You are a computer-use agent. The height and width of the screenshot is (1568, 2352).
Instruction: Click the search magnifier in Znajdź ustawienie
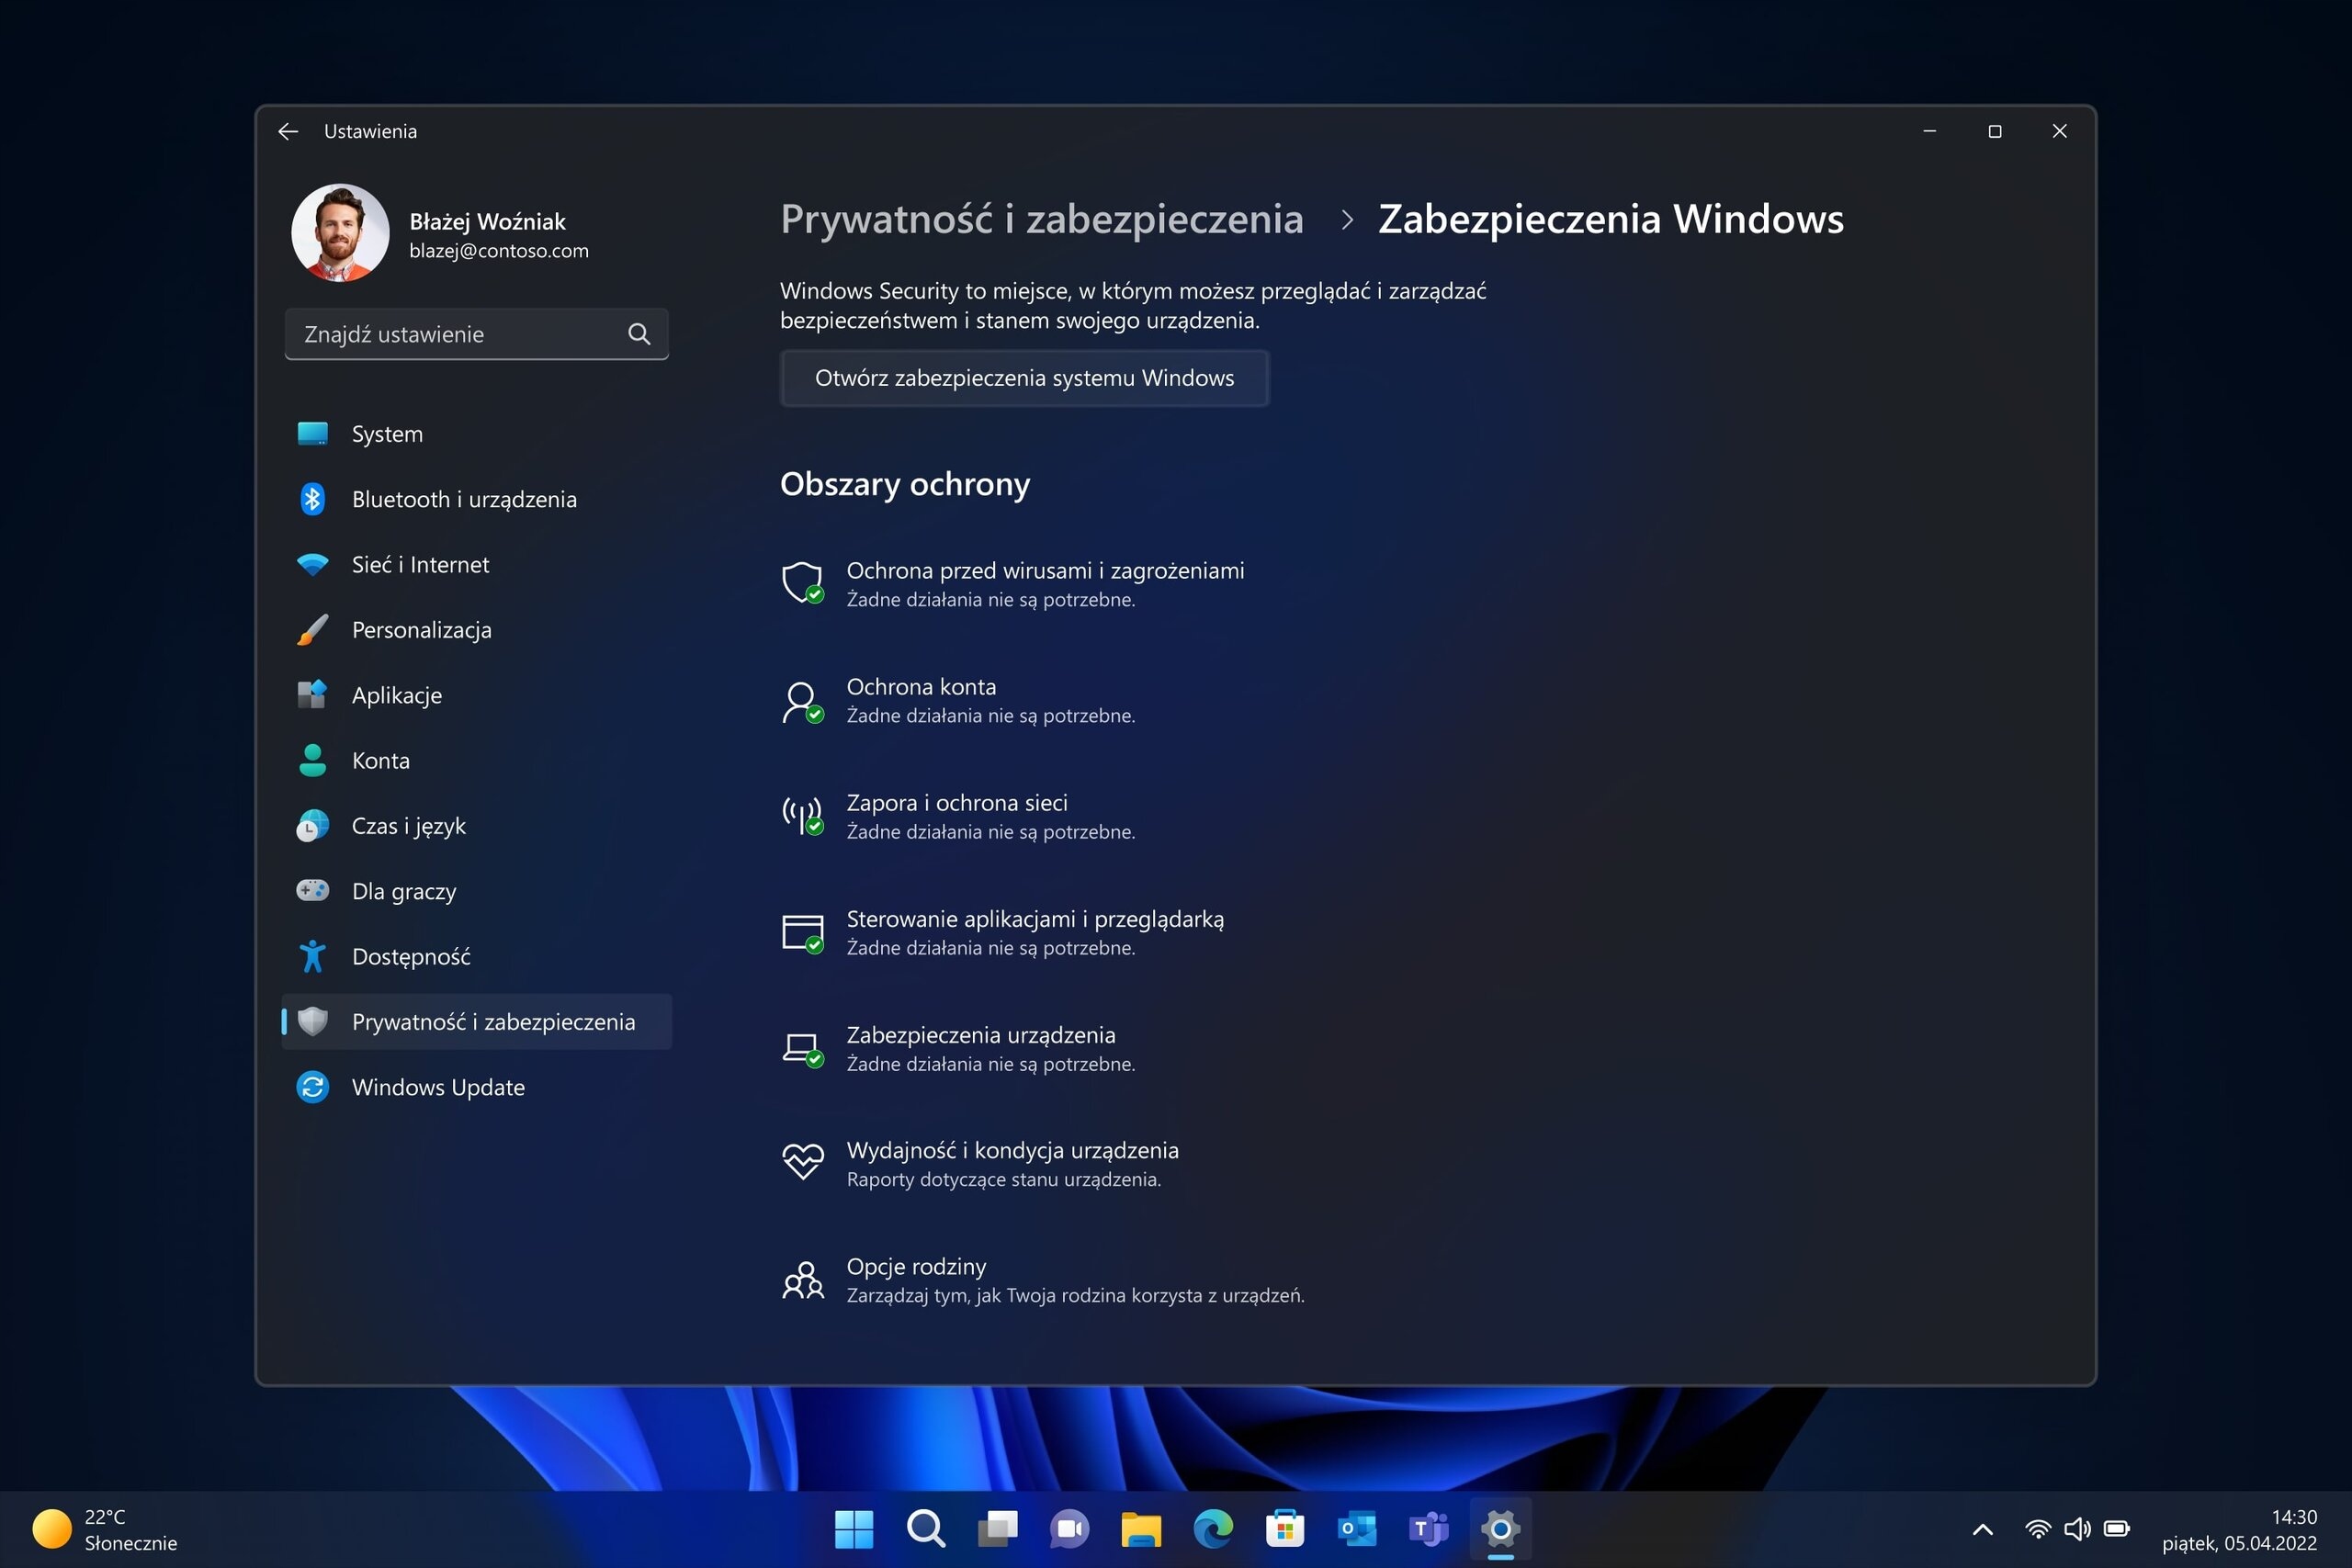(639, 334)
